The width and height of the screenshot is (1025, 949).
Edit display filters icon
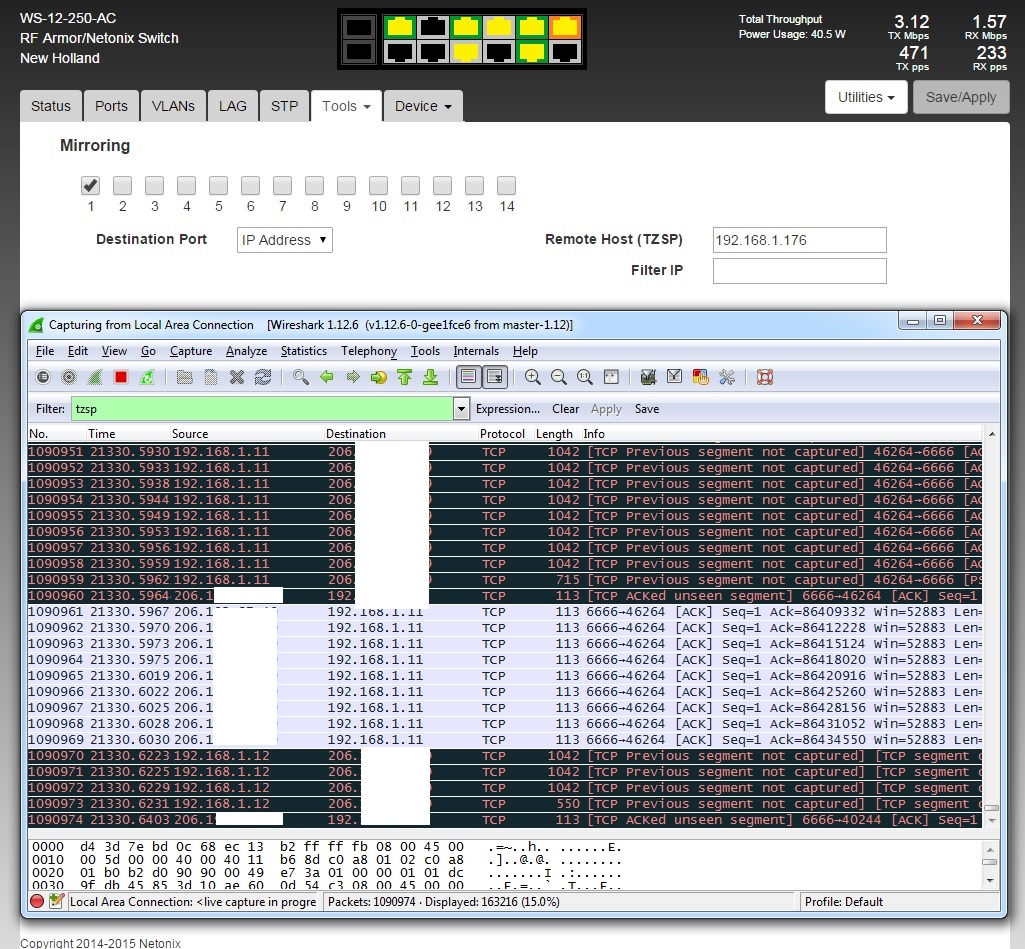pyautogui.click(x=674, y=377)
